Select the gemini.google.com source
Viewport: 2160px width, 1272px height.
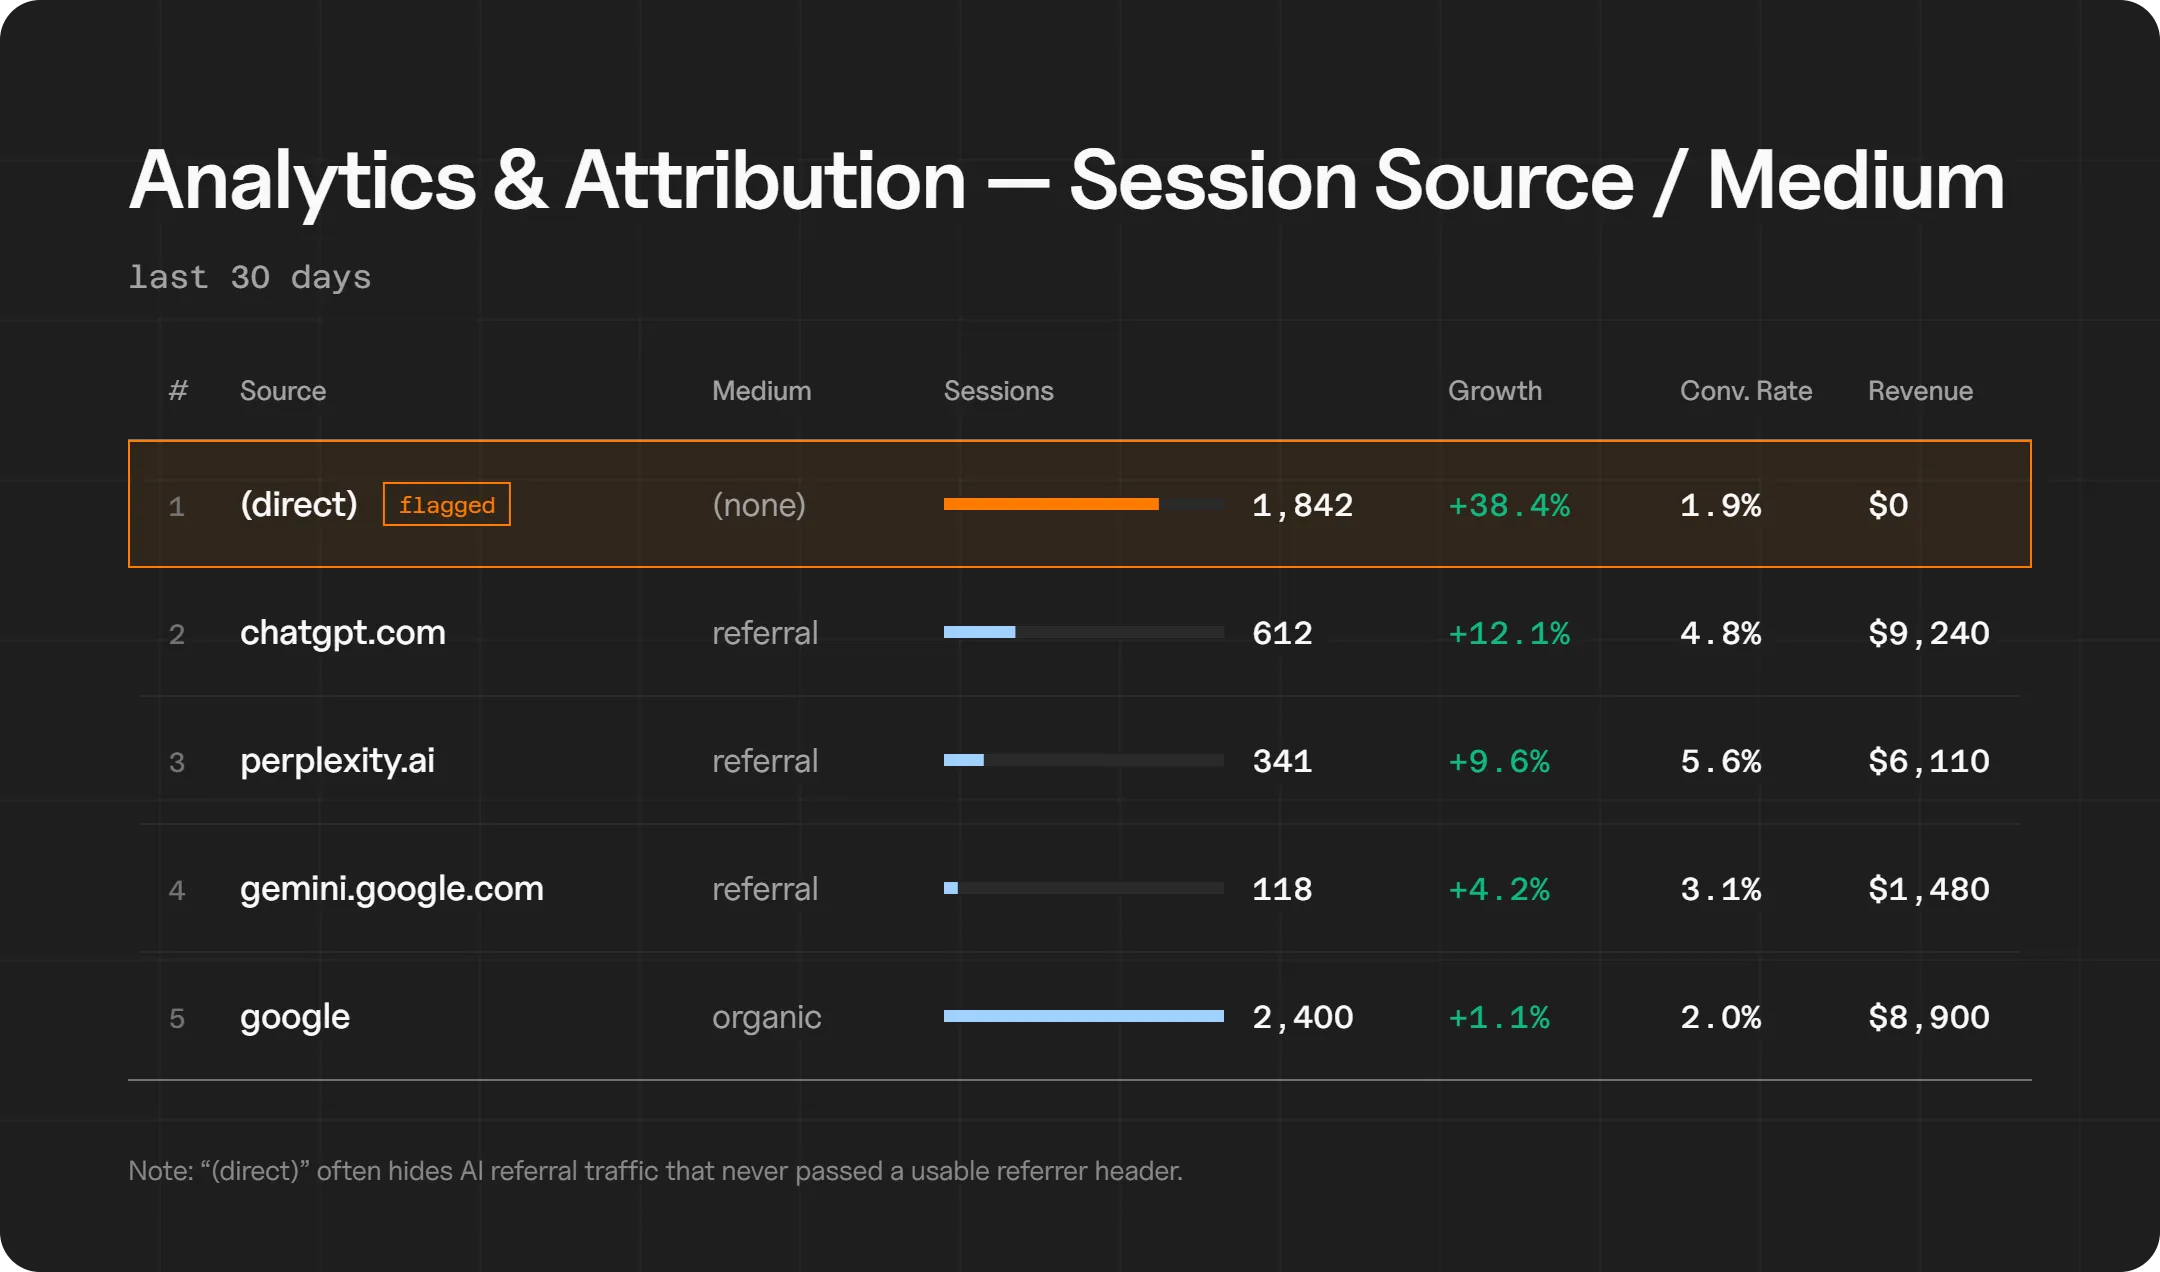(392, 889)
